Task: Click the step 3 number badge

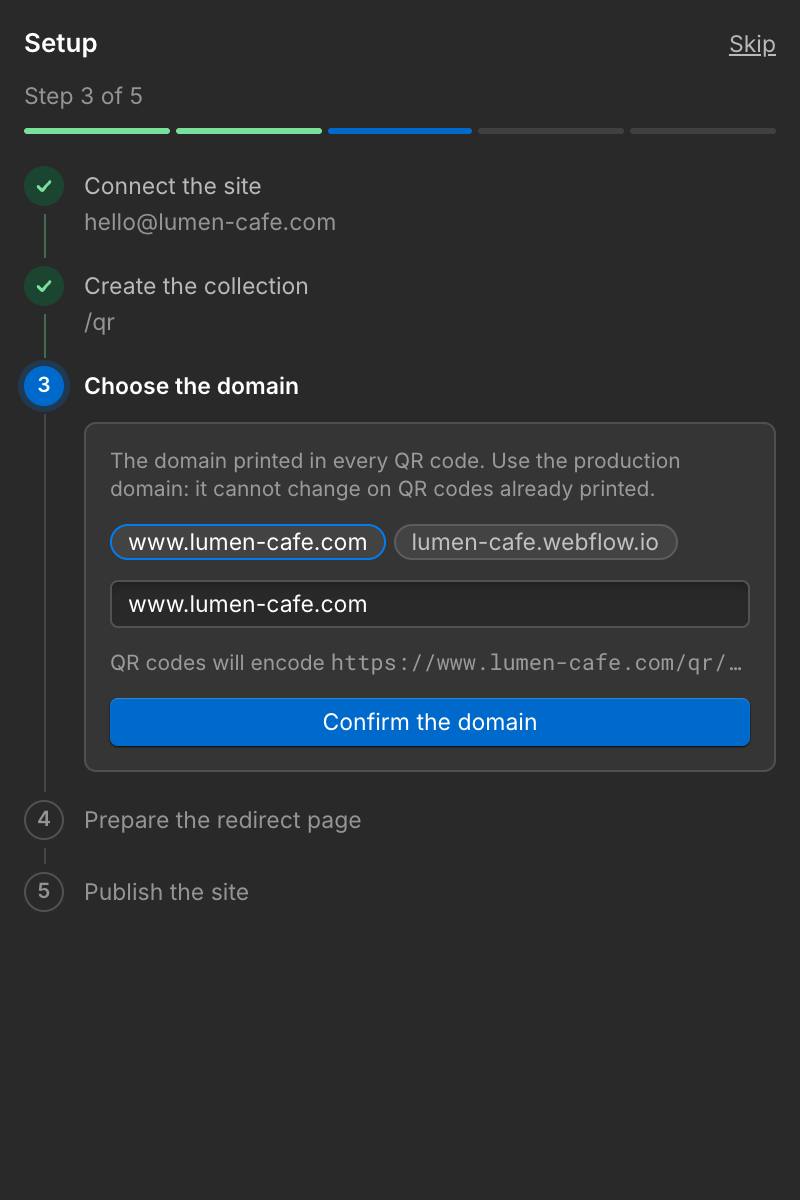Action: pyautogui.click(x=44, y=386)
